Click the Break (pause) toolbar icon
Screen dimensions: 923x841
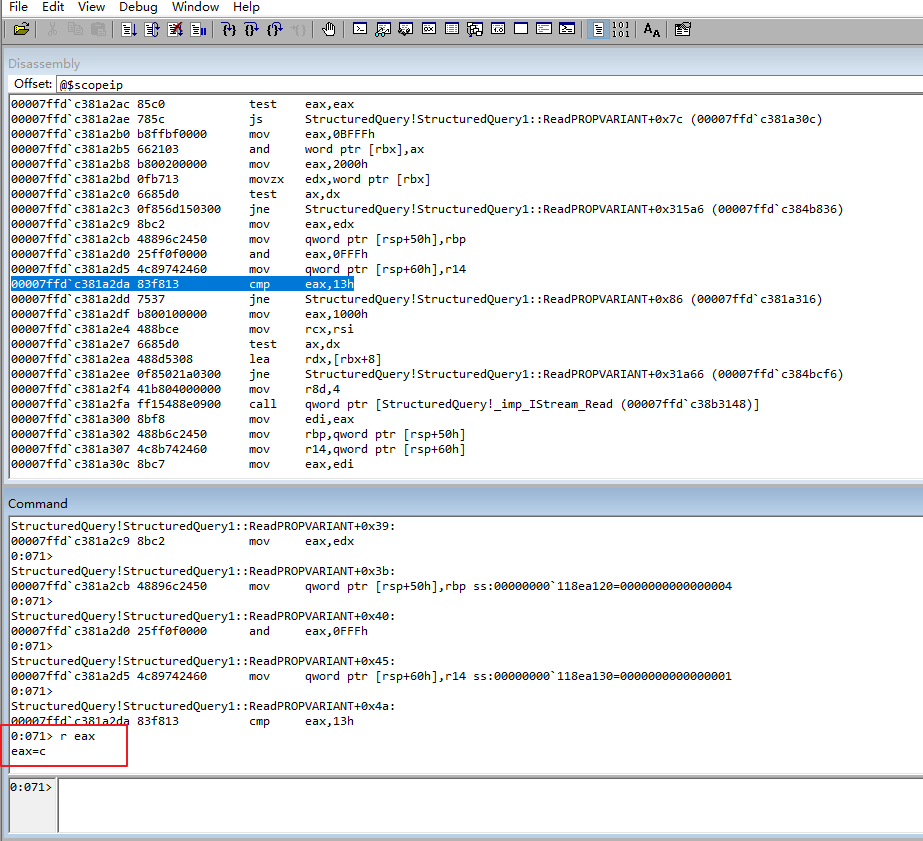198,29
